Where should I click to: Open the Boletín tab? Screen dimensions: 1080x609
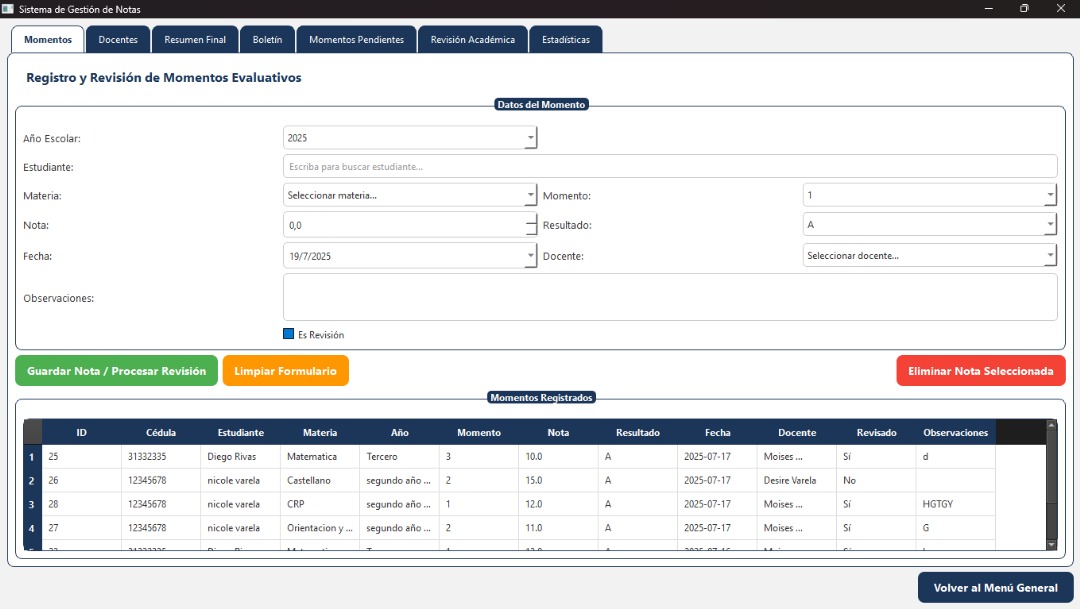coord(267,40)
